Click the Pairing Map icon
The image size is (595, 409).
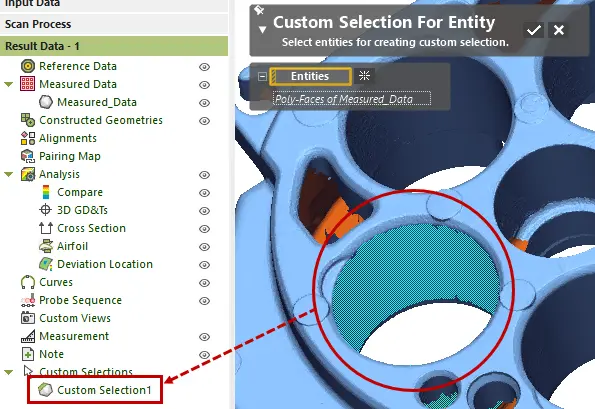pyautogui.click(x=28, y=156)
